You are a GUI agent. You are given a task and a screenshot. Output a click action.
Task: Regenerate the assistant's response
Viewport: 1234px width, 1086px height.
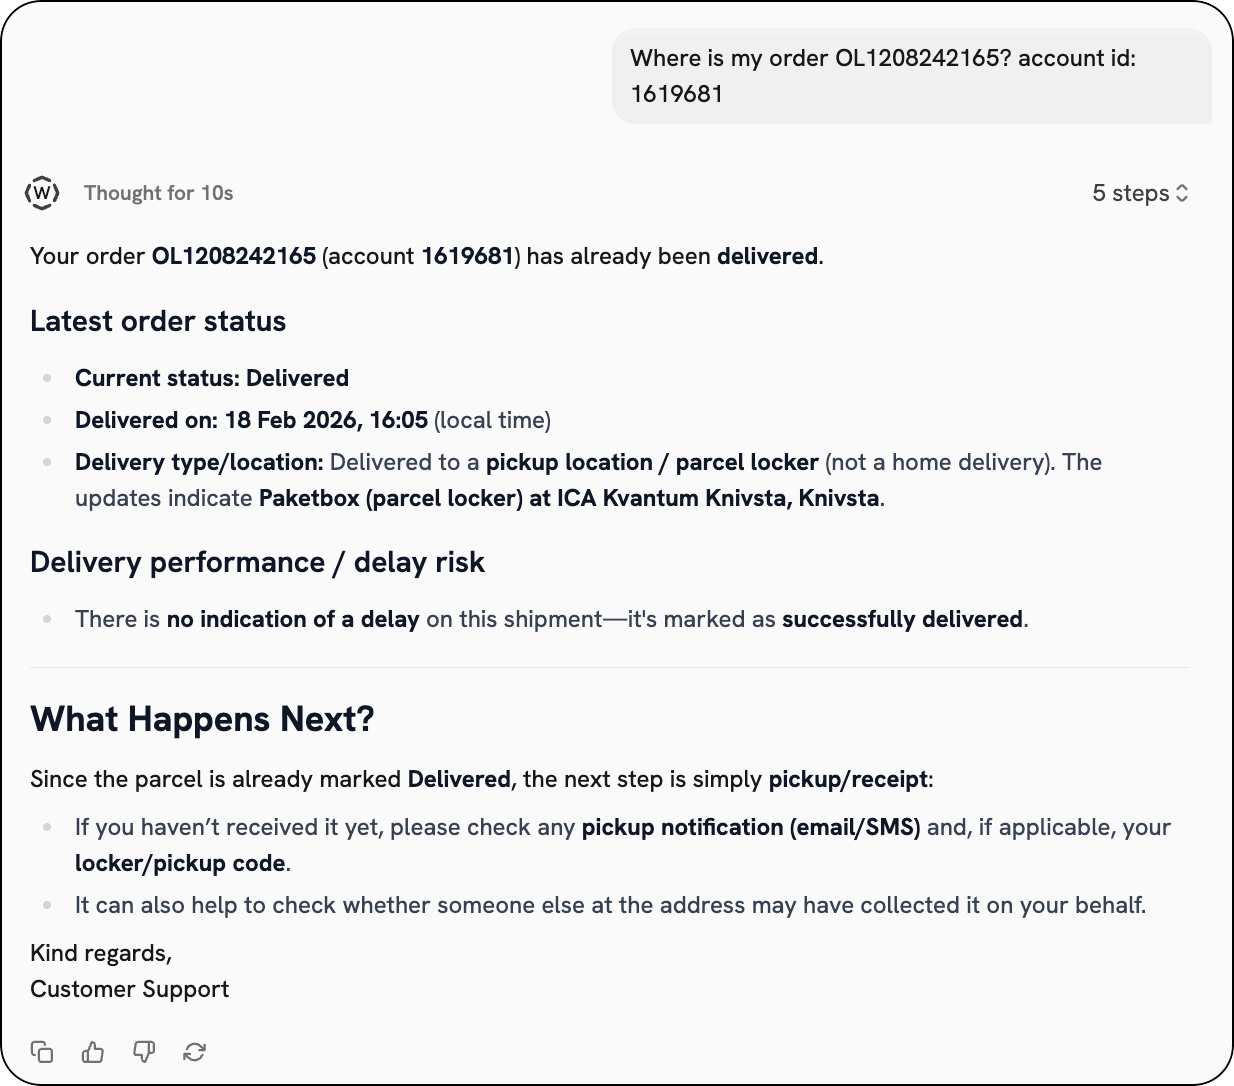(x=196, y=1052)
